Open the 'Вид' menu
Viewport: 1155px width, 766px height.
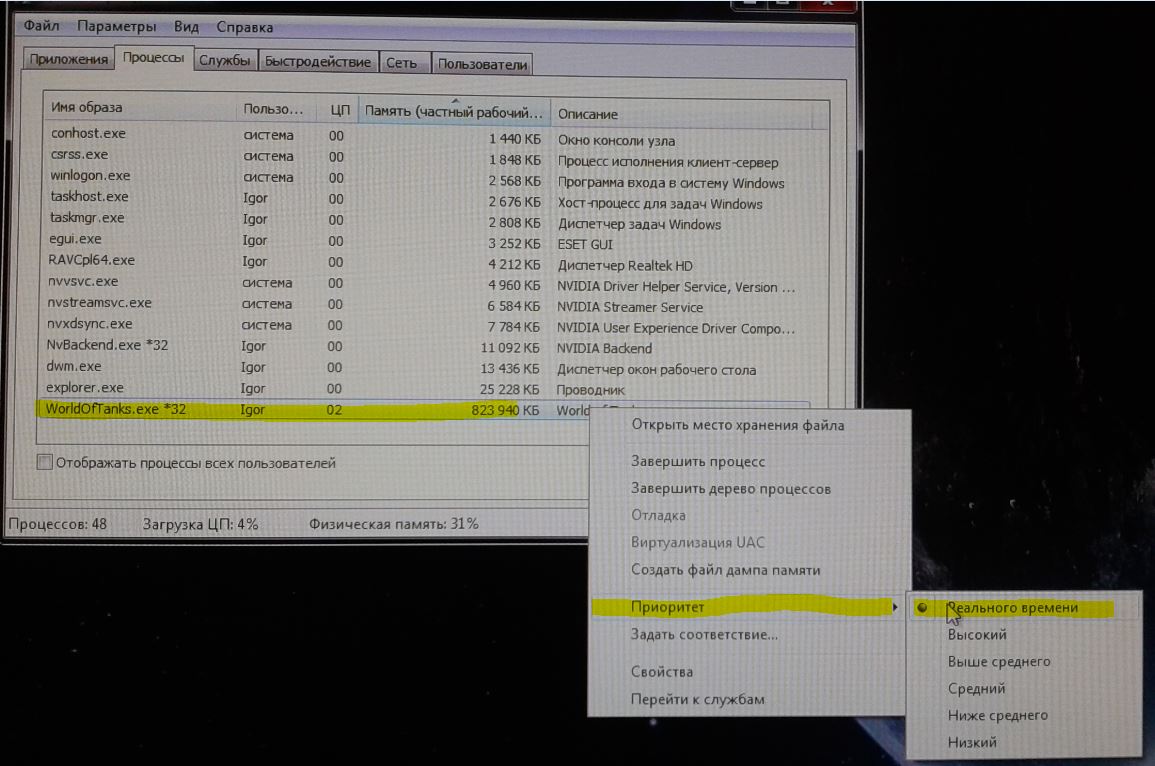pos(186,27)
